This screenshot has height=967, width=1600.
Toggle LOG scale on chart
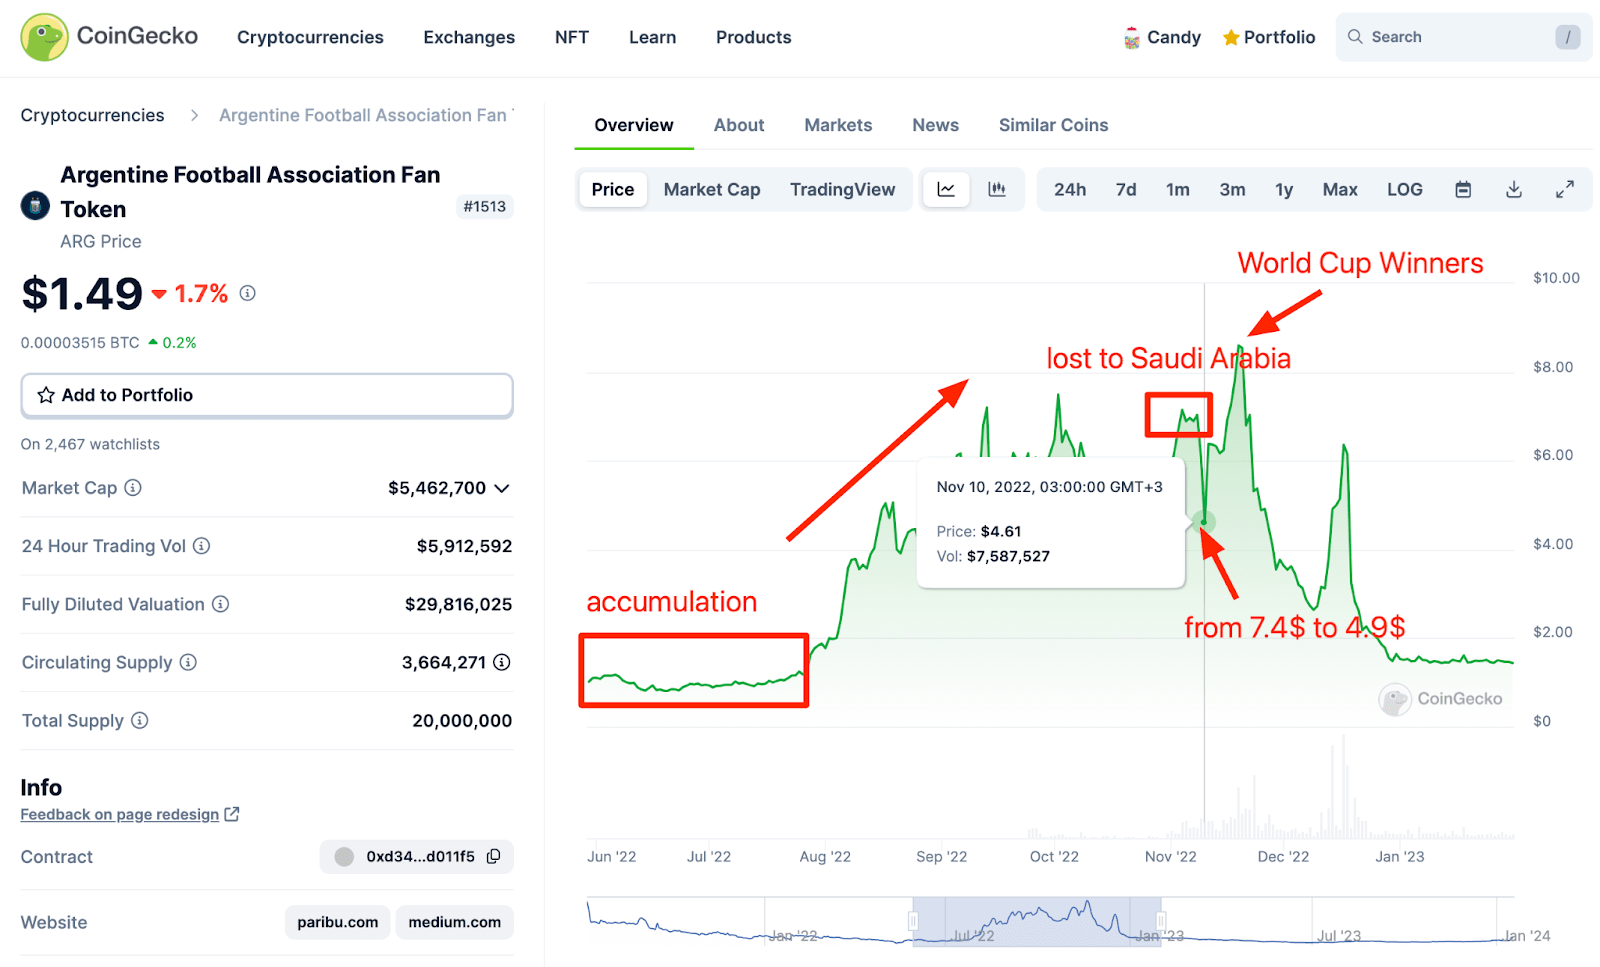point(1404,189)
